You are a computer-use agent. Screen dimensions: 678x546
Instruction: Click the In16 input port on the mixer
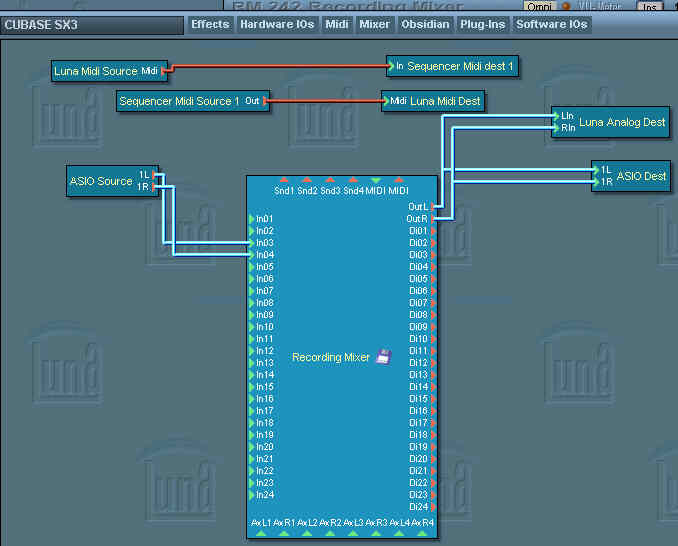252,399
